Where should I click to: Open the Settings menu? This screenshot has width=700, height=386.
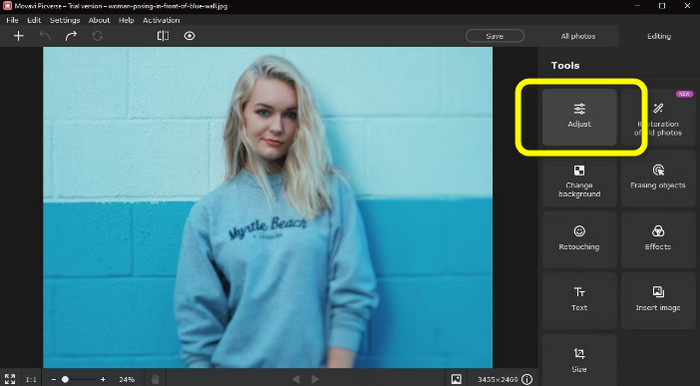pyautogui.click(x=65, y=20)
